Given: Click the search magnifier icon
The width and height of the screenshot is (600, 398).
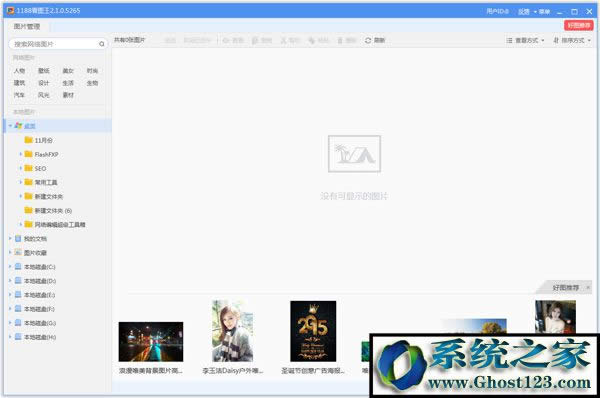Looking at the screenshot, I should pos(102,44).
